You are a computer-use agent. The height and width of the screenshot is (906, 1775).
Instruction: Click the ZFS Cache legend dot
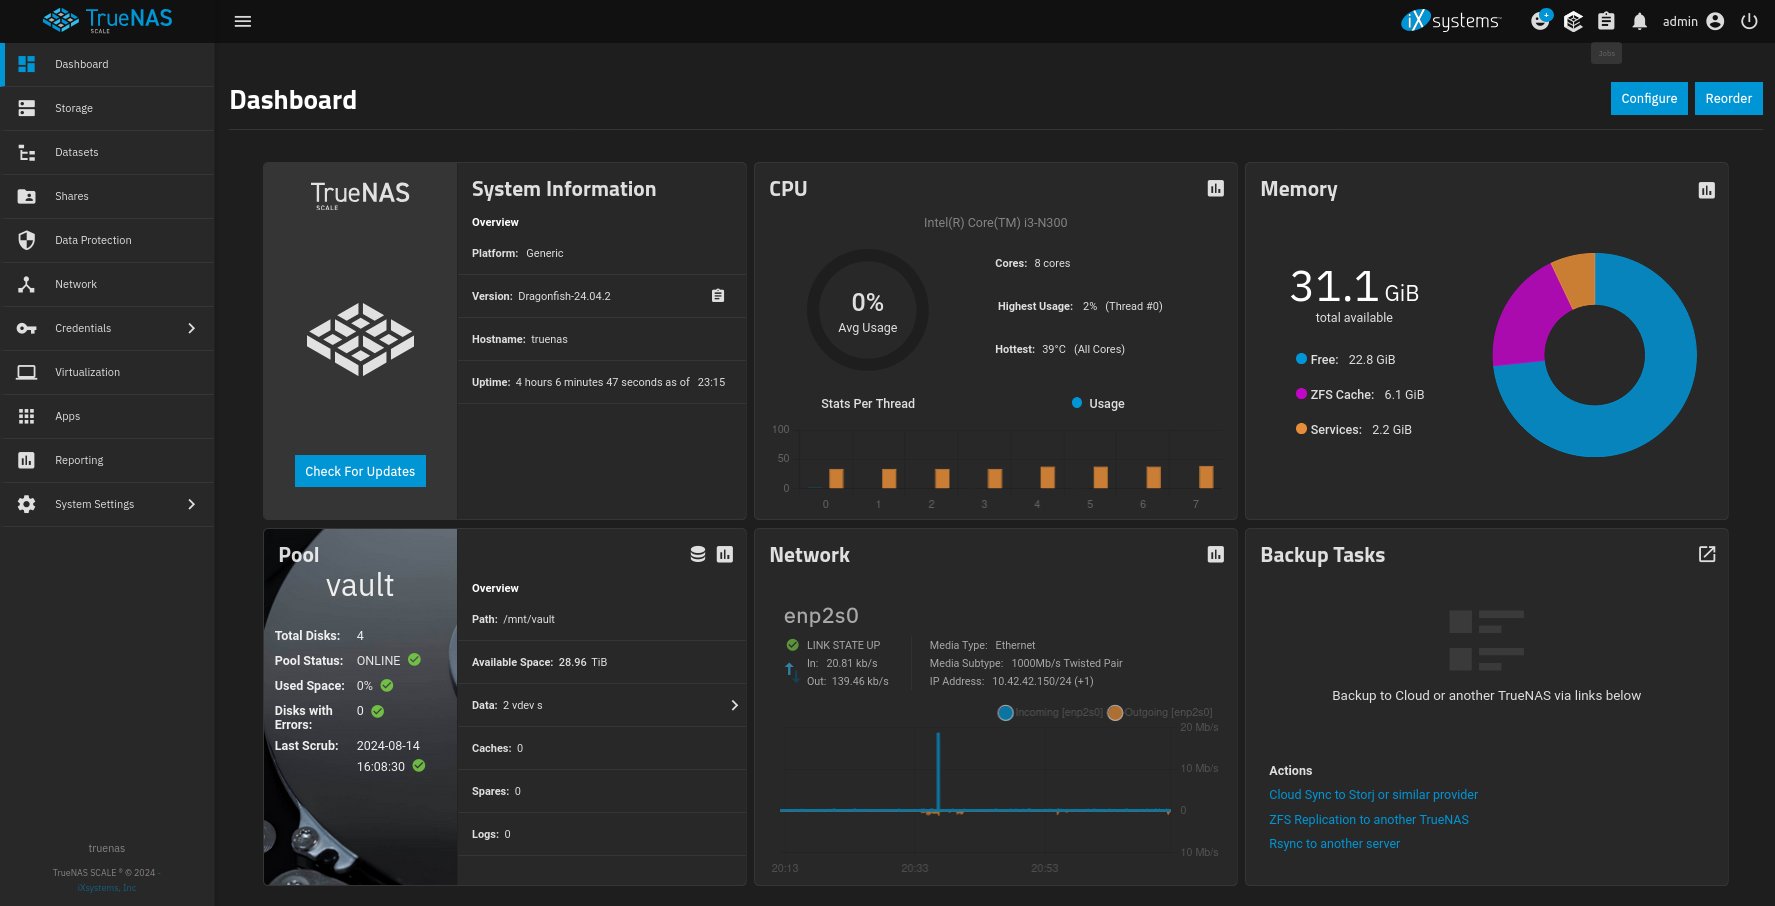(x=1301, y=393)
